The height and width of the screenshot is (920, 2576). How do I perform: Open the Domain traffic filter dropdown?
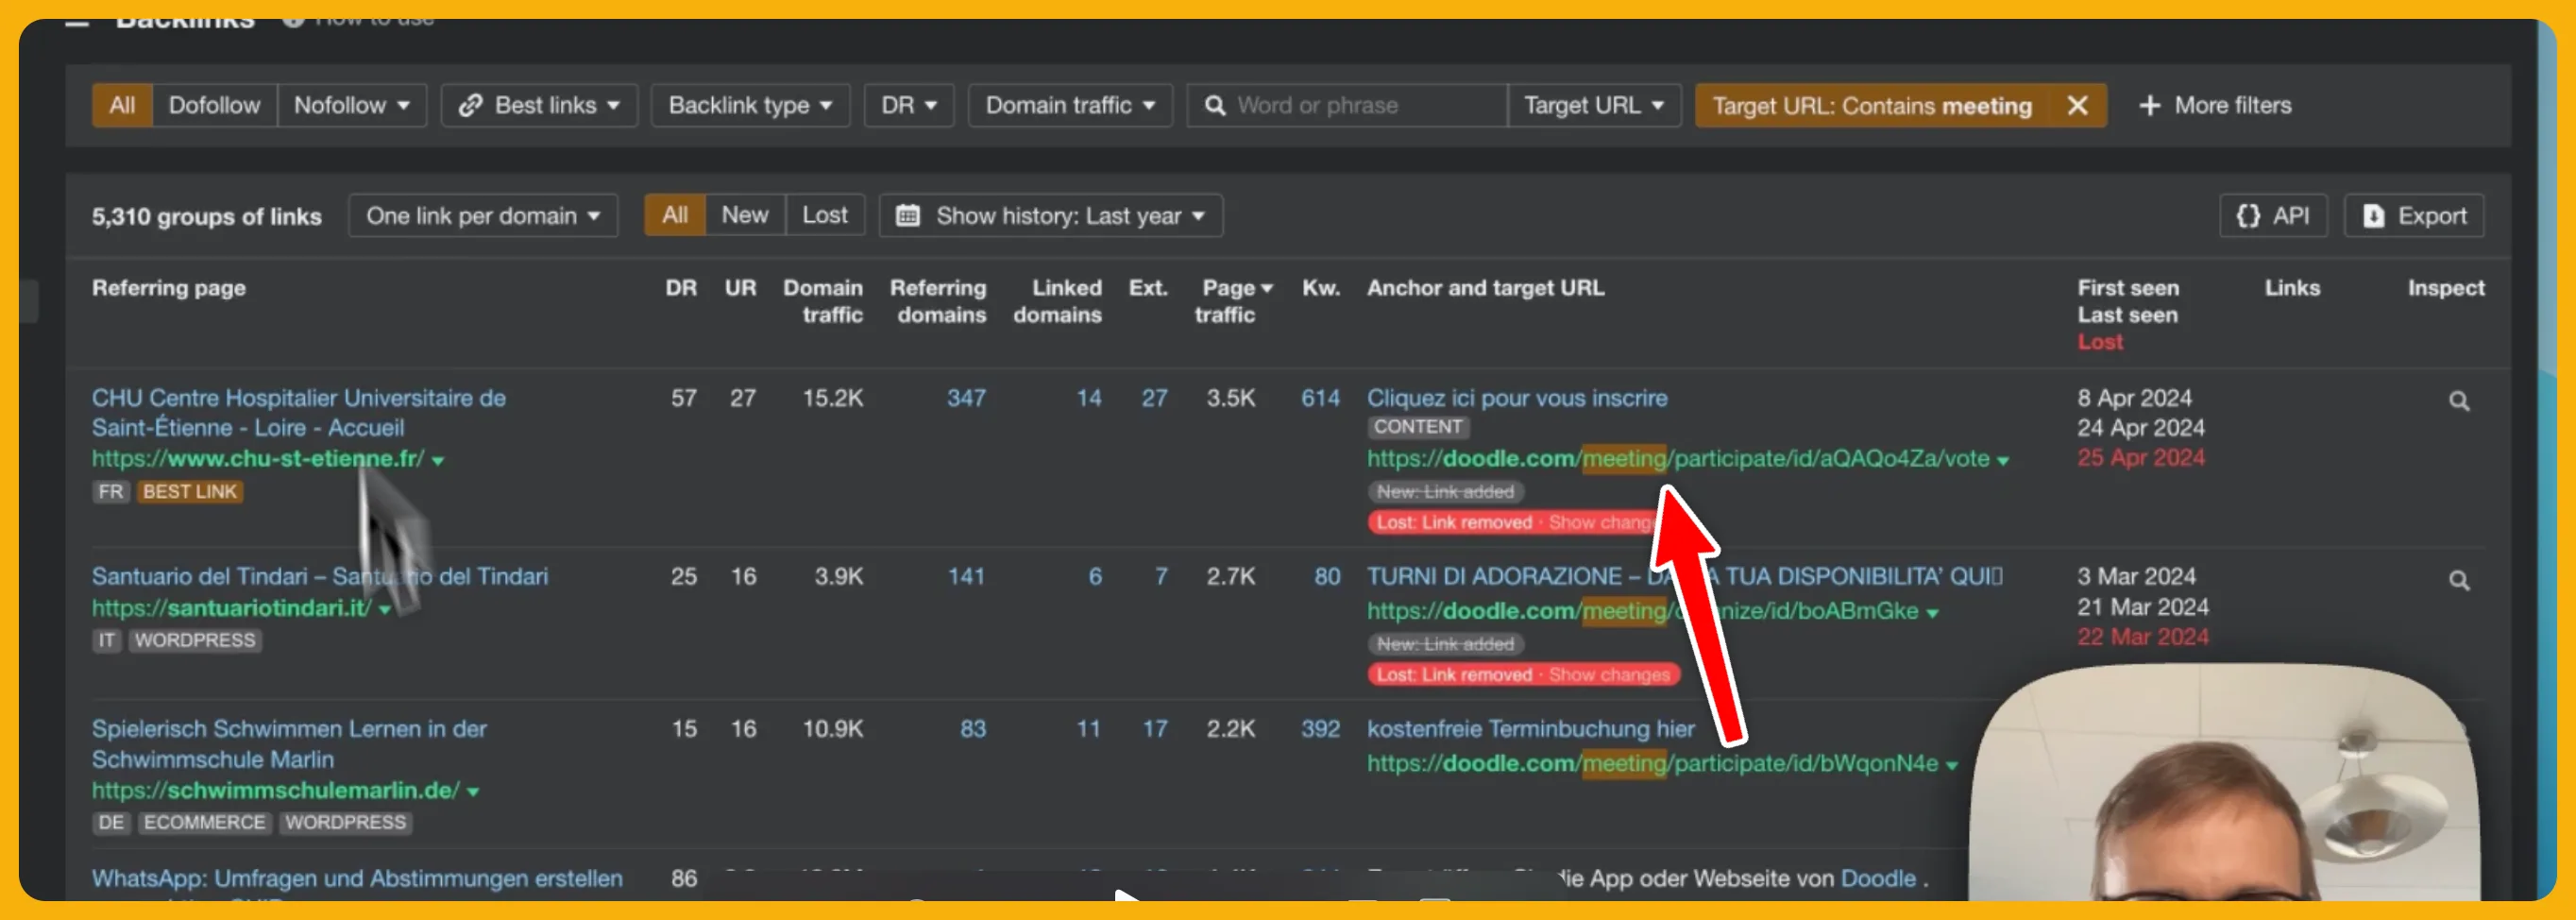point(1070,105)
